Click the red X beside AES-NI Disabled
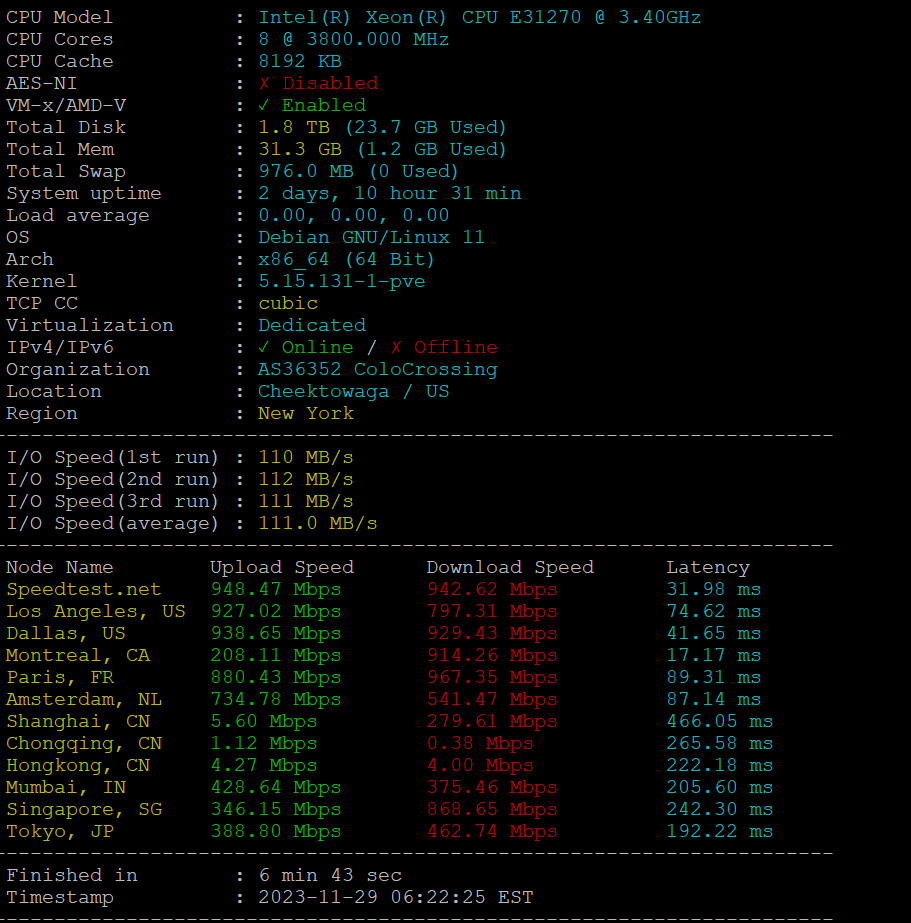Viewport: 911px width, 923px height. (x=265, y=84)
